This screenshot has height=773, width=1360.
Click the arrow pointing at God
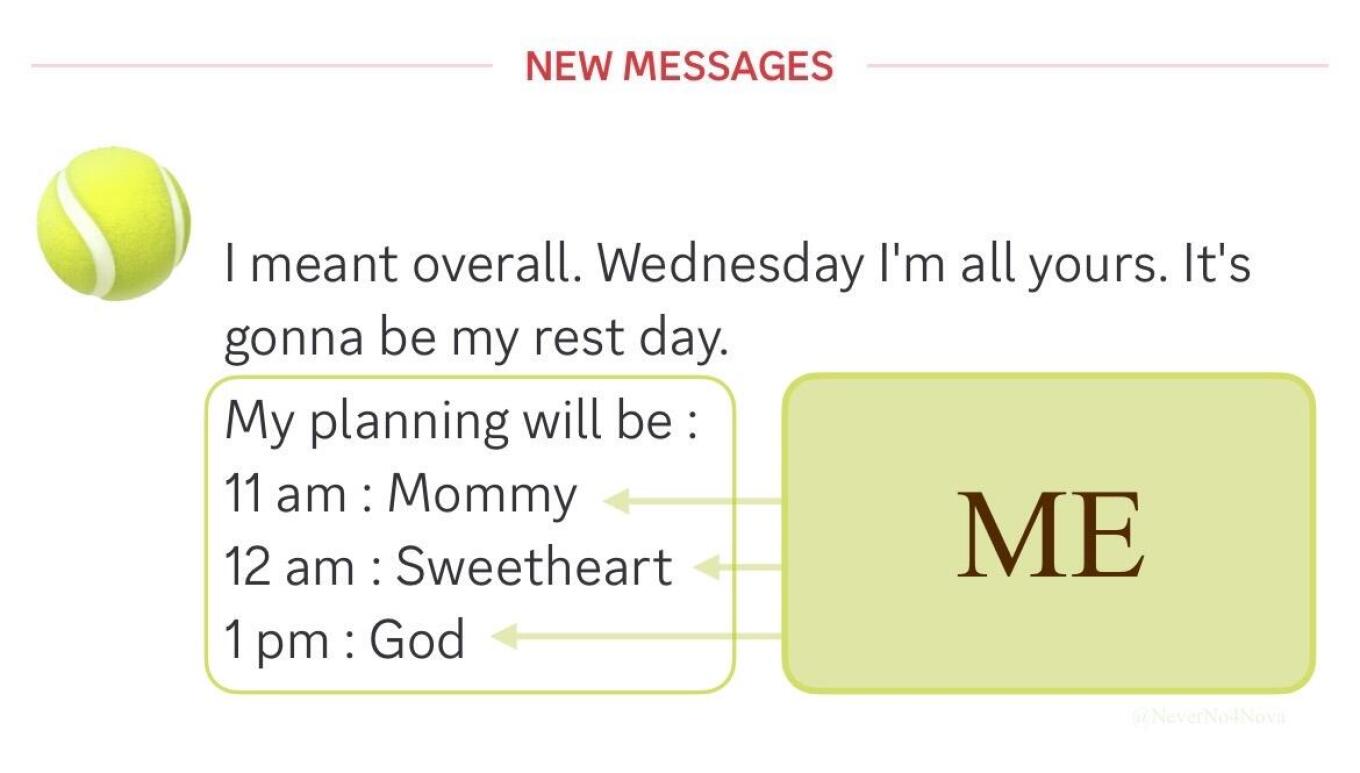pyautogui.click(x=636, y=635)
